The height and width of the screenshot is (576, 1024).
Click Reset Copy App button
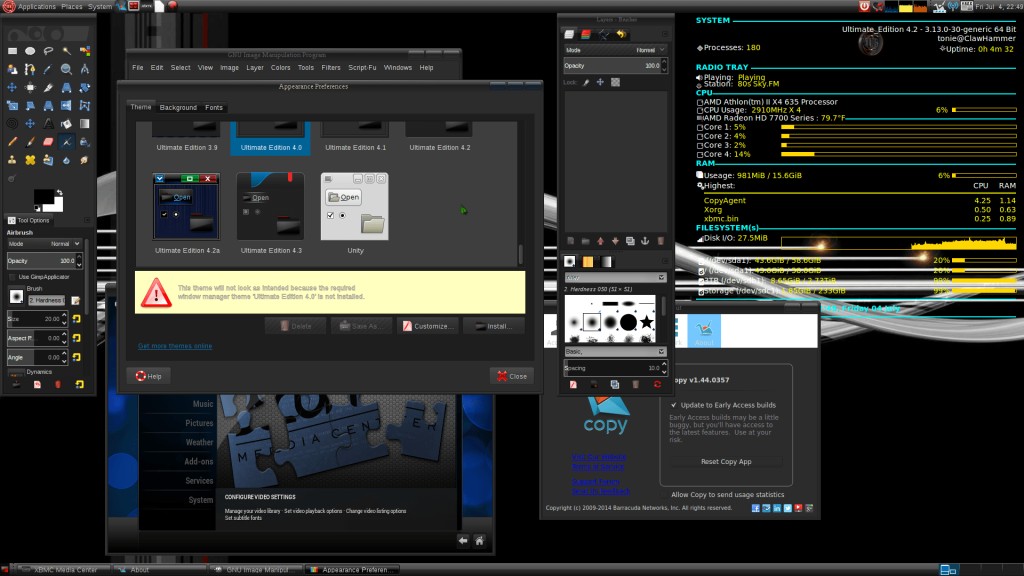click(726, 462)
